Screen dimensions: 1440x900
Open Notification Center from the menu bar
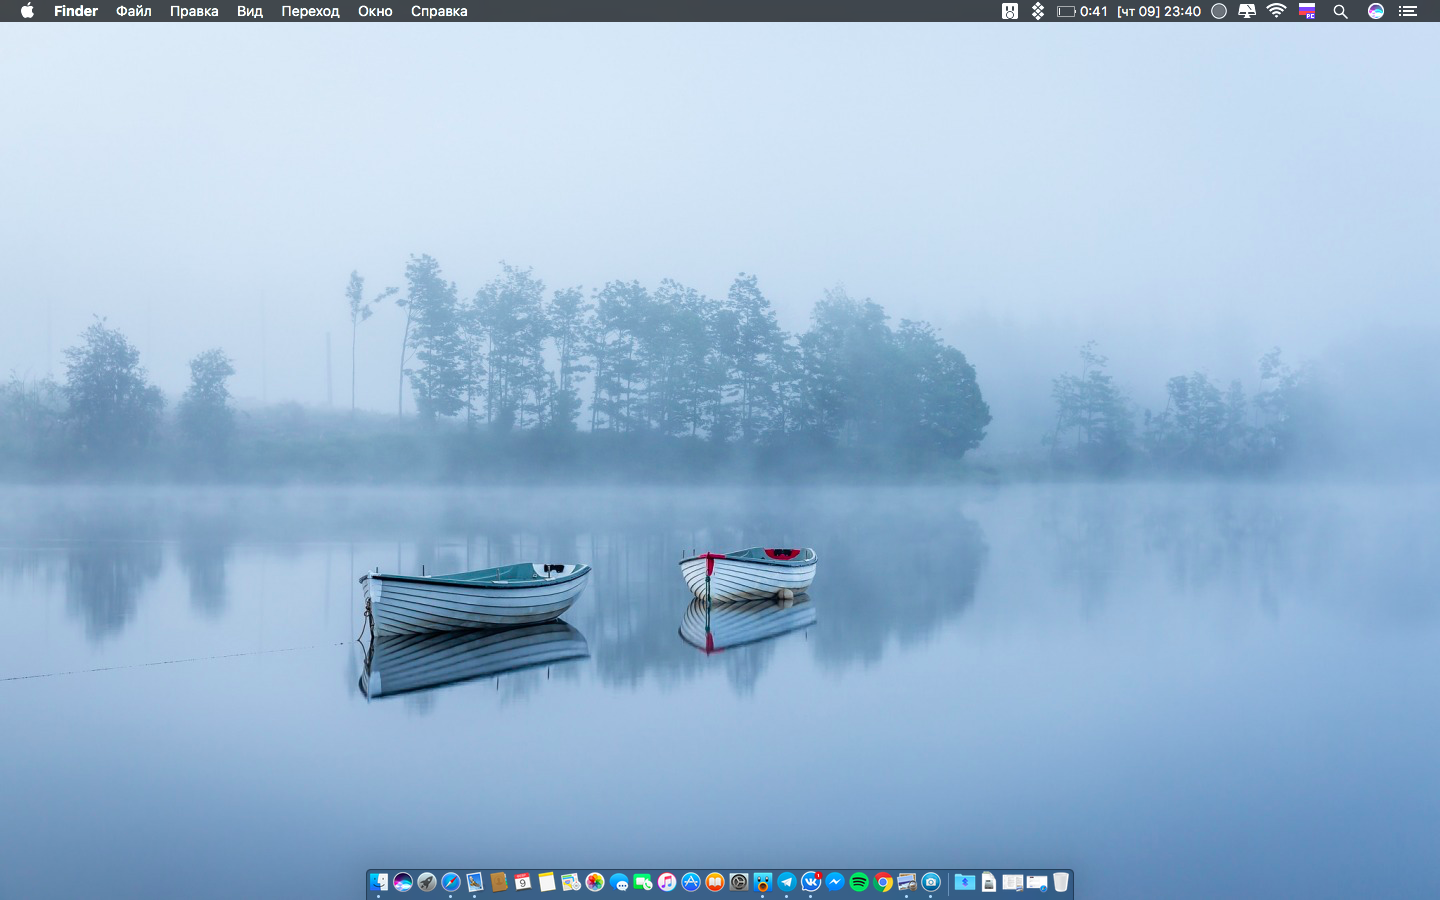[1408, 11]
